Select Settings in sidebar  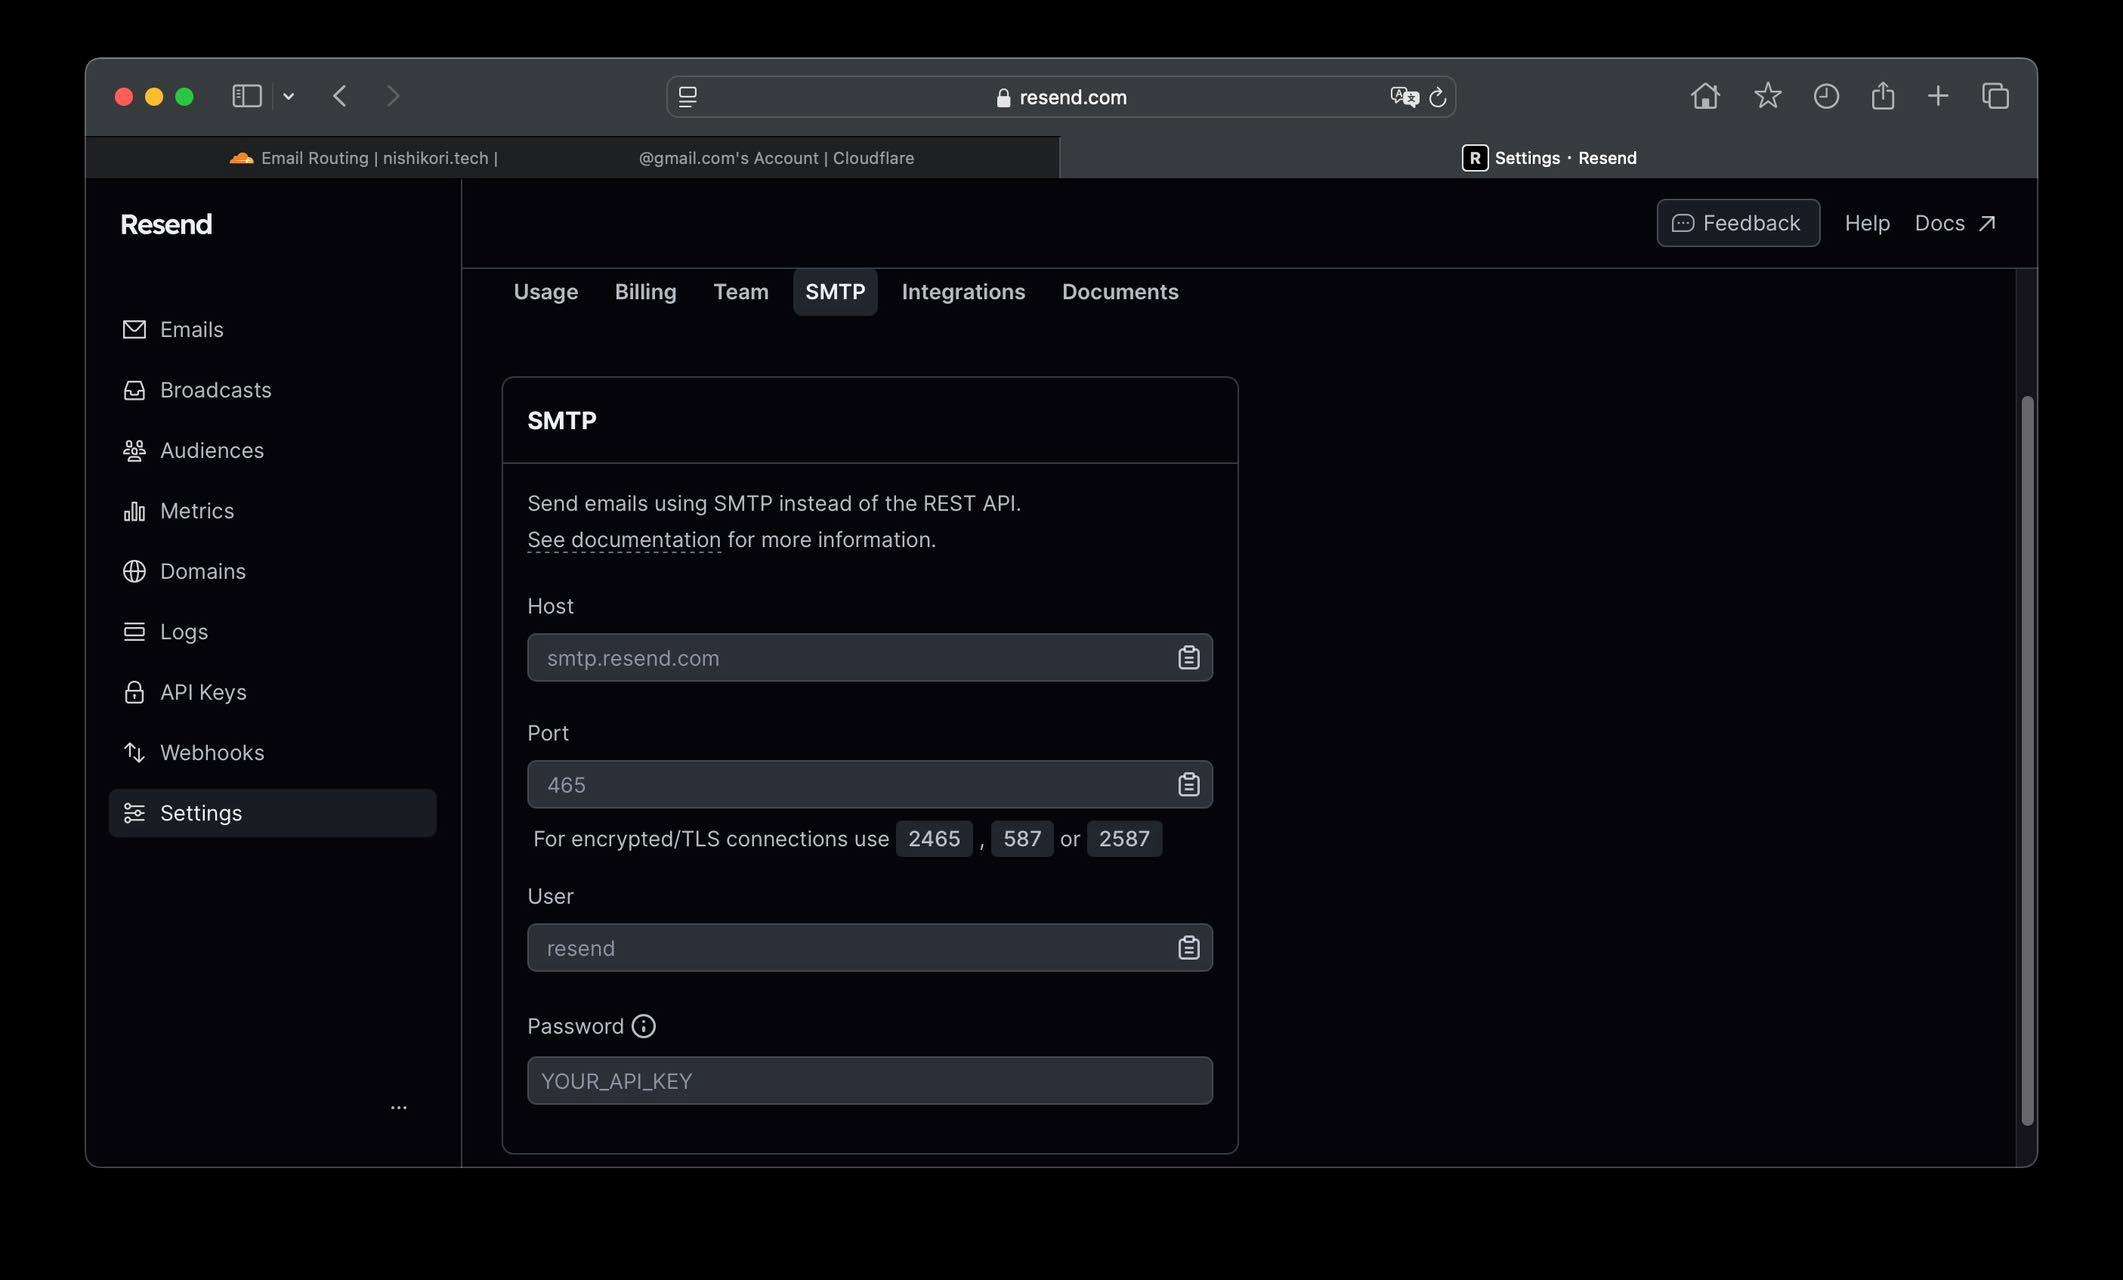point(272,813)
